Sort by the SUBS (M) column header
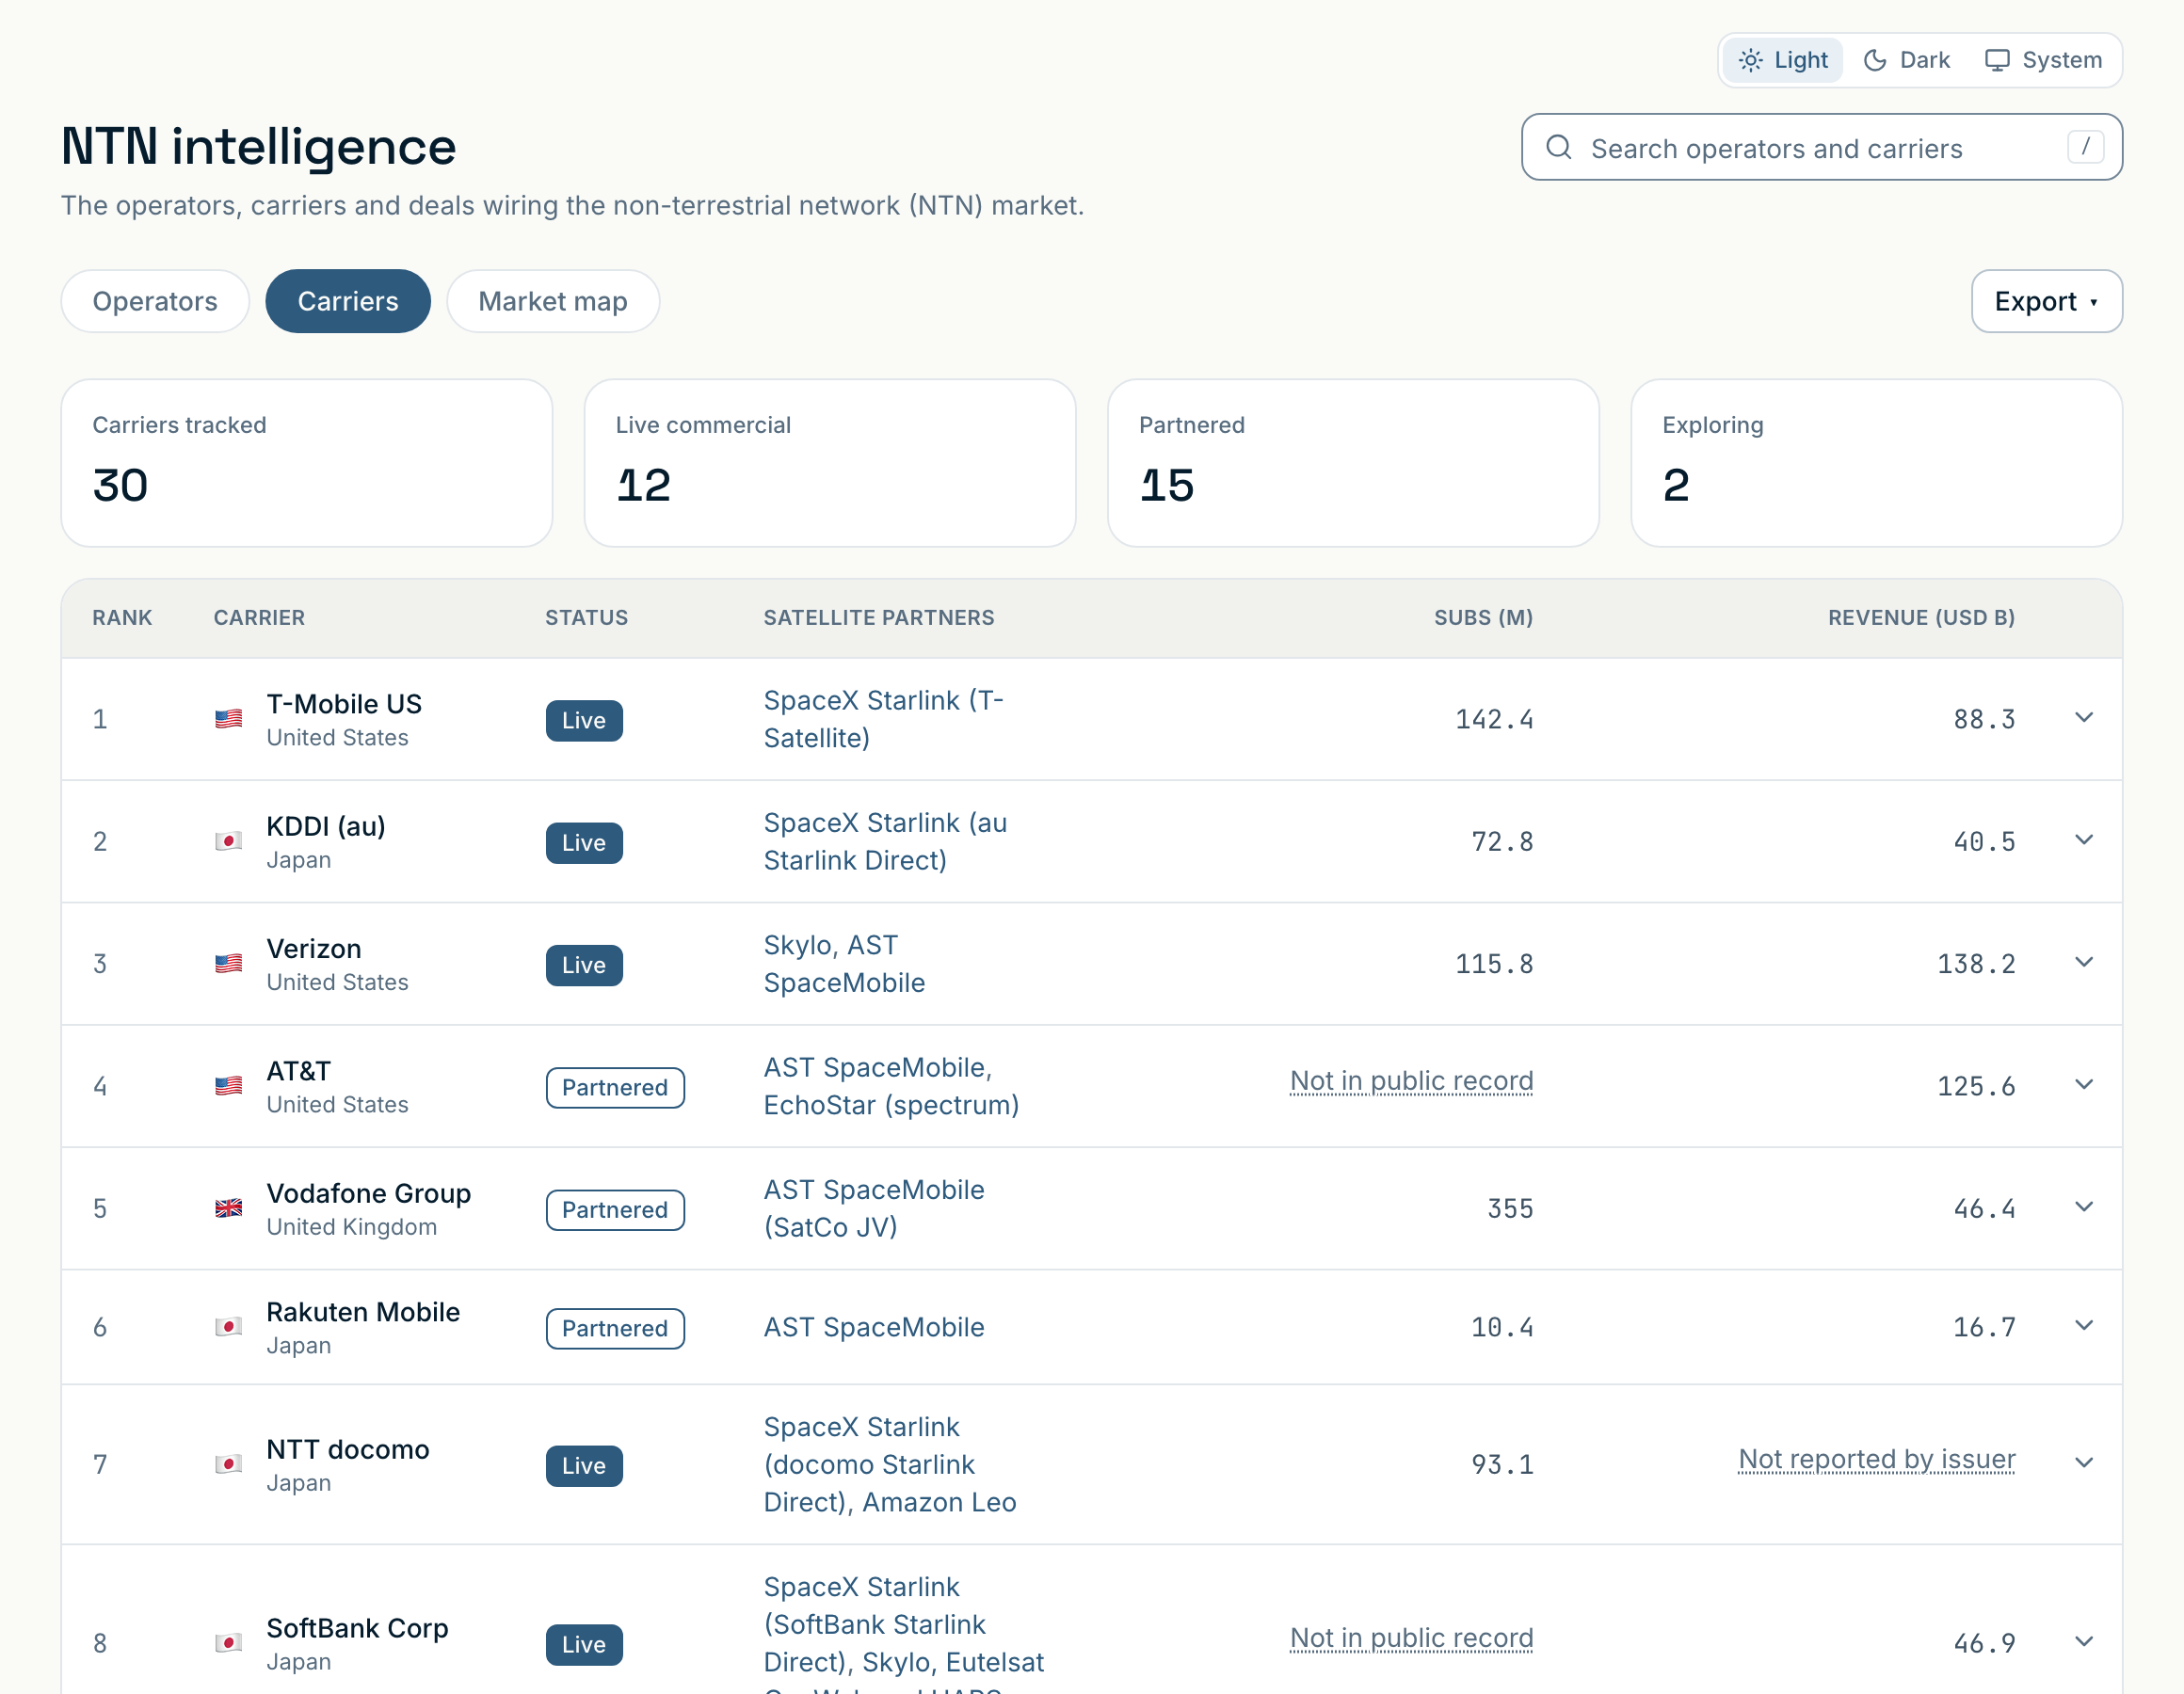2184x1694 pixels. [1483, 618]
